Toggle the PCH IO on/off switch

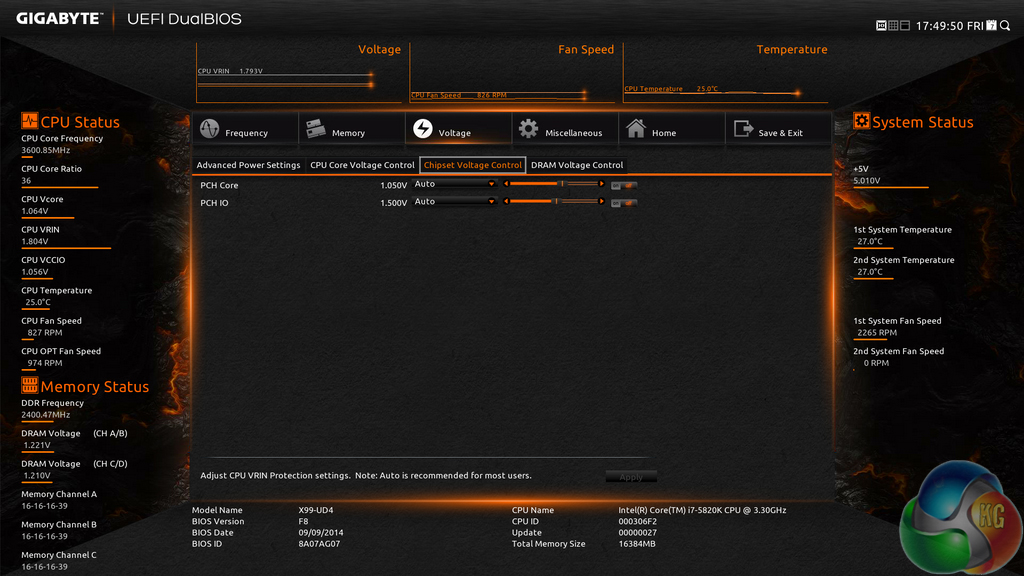tap(624, 203)
